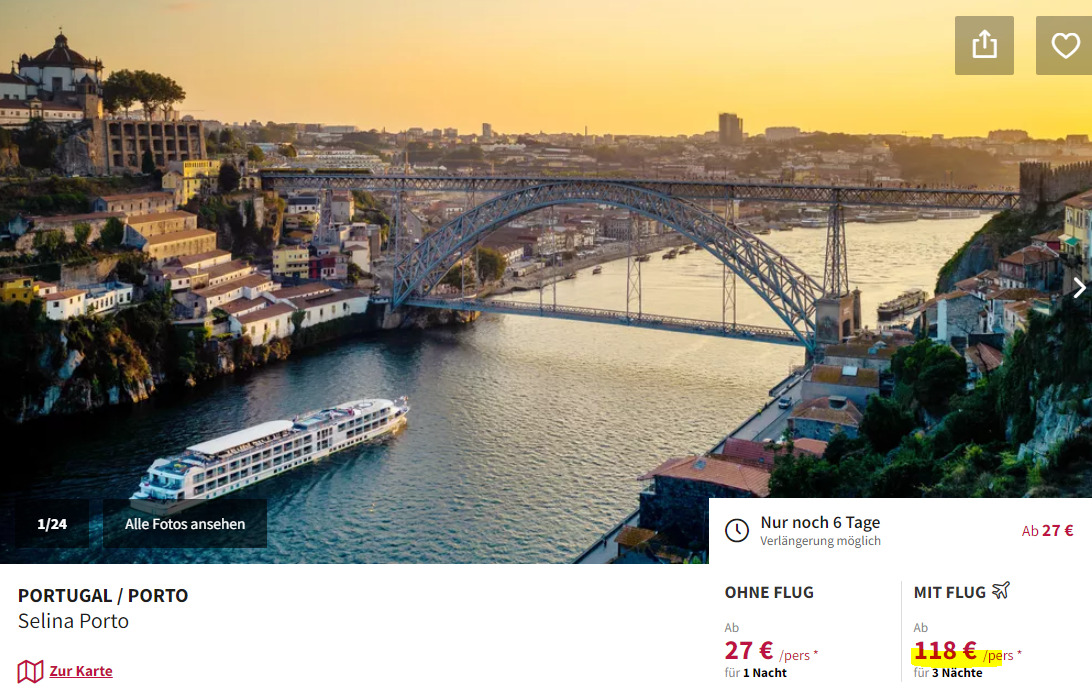Click the Alle Fotos ansehen button

(x=185, y=524)
